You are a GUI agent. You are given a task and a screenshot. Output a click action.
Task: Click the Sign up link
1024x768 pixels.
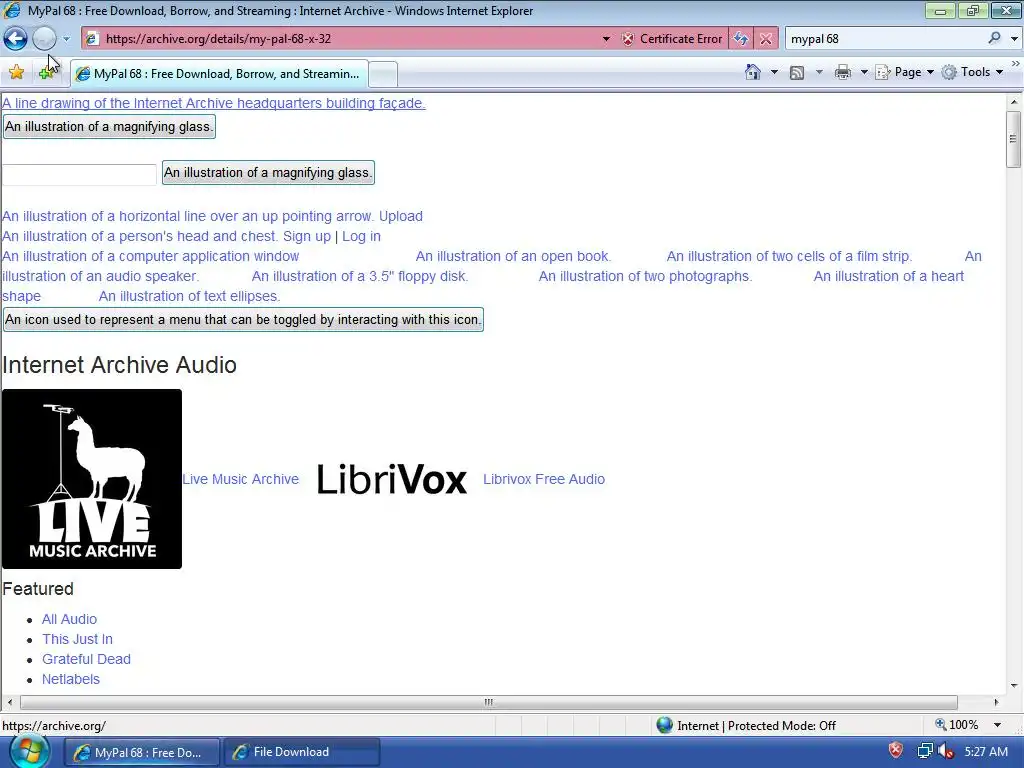tap(307, 236)
